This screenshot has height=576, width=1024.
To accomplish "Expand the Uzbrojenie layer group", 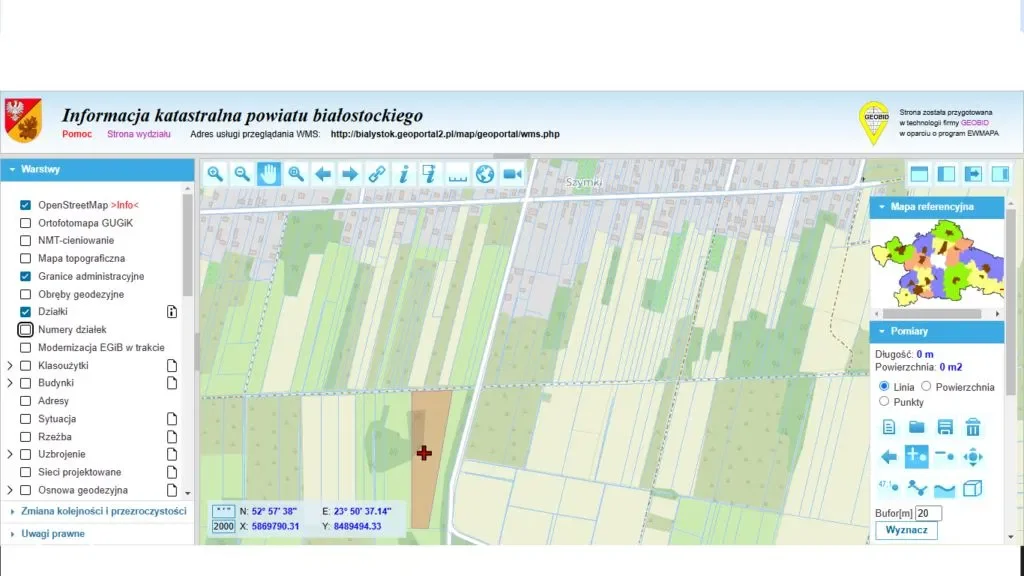I will 10,455.
